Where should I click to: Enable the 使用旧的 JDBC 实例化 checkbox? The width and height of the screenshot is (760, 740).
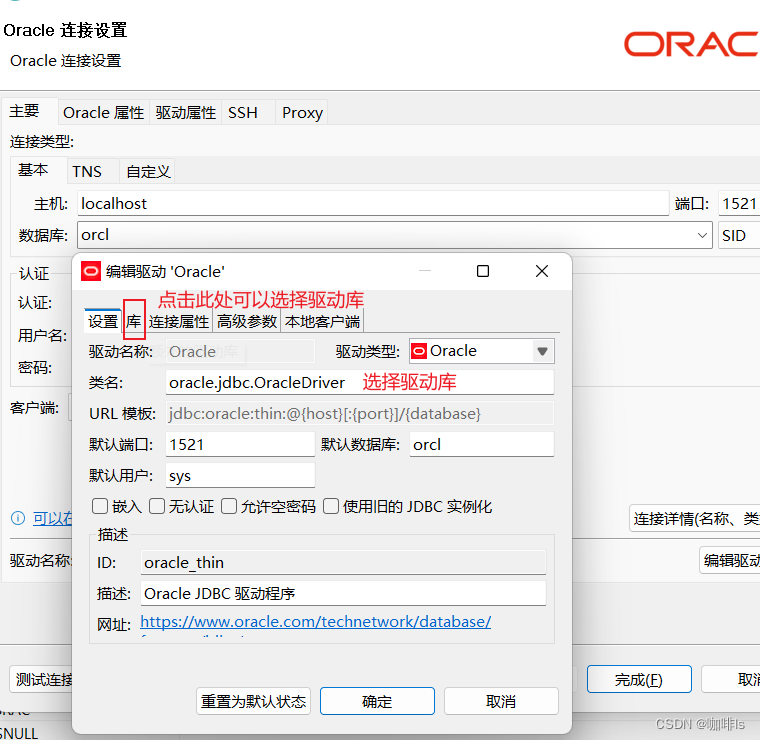(x=331, y=506)
